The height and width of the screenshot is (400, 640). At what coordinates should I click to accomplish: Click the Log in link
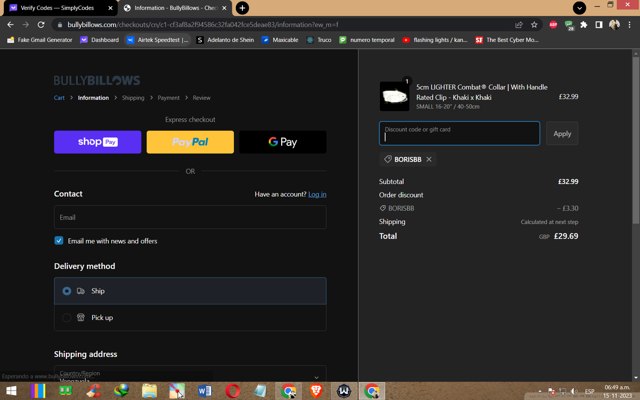tap(317, 194)
